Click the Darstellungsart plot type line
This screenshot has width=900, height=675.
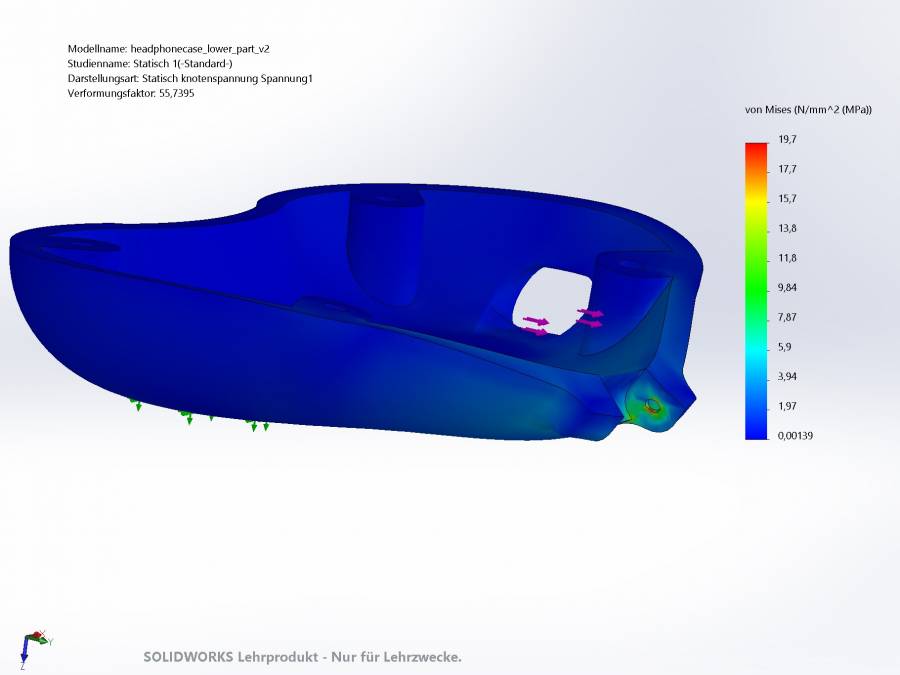click(x=189, y=78)
